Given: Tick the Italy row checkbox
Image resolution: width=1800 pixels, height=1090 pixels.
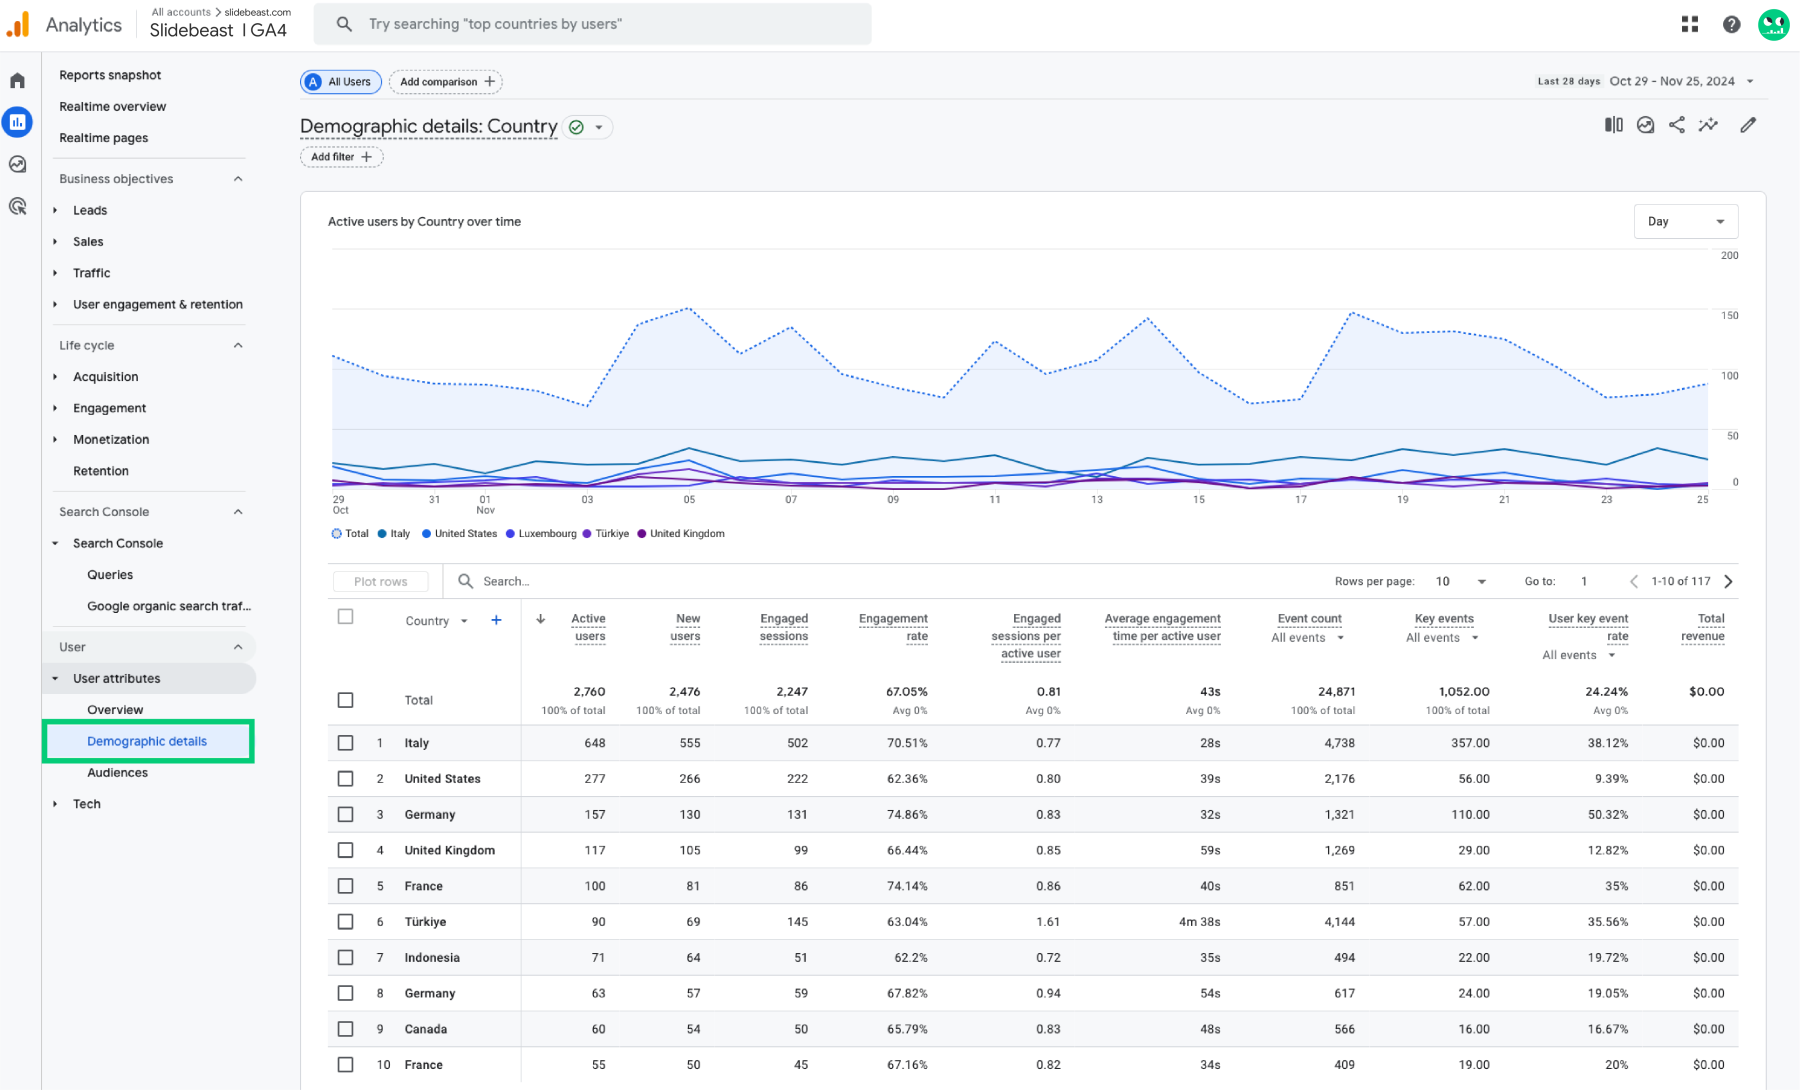Looking at the screenshot, I should point(345,743).
